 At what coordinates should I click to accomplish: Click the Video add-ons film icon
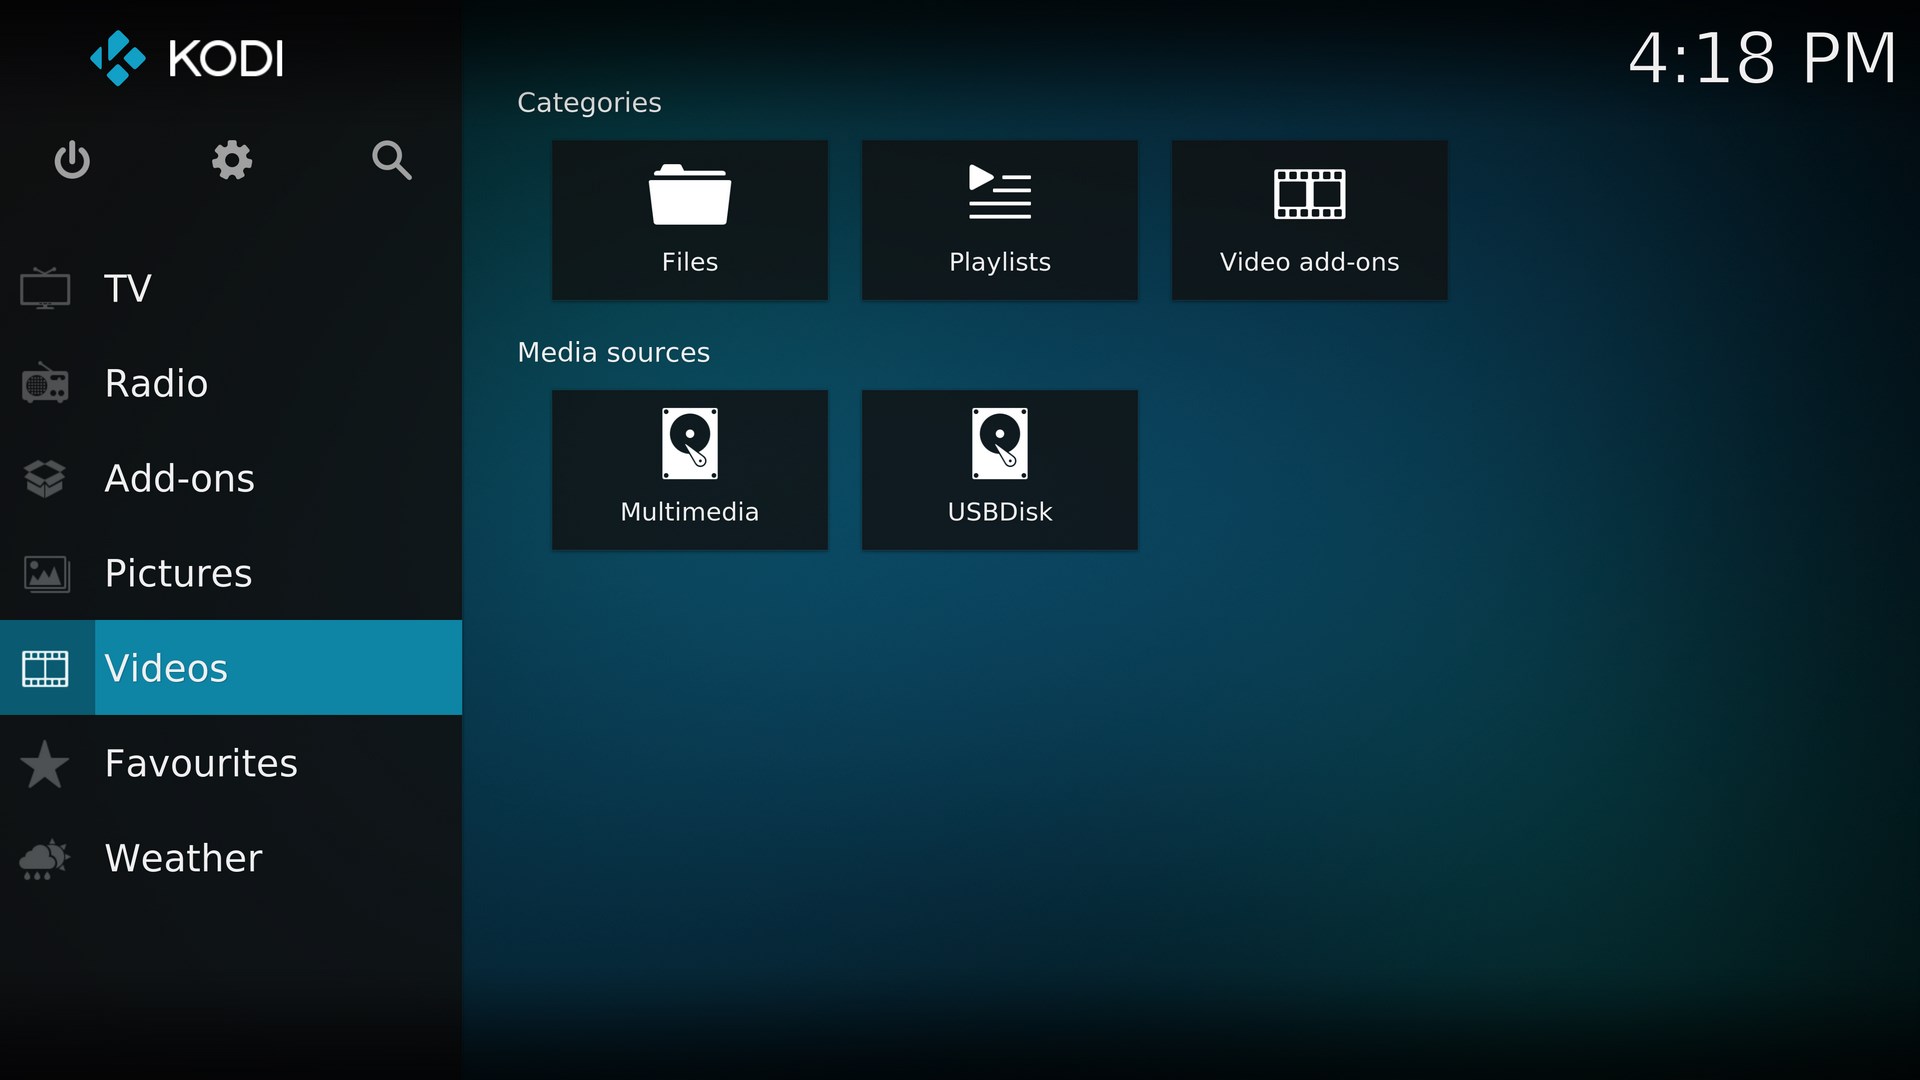click(1310, 193)
